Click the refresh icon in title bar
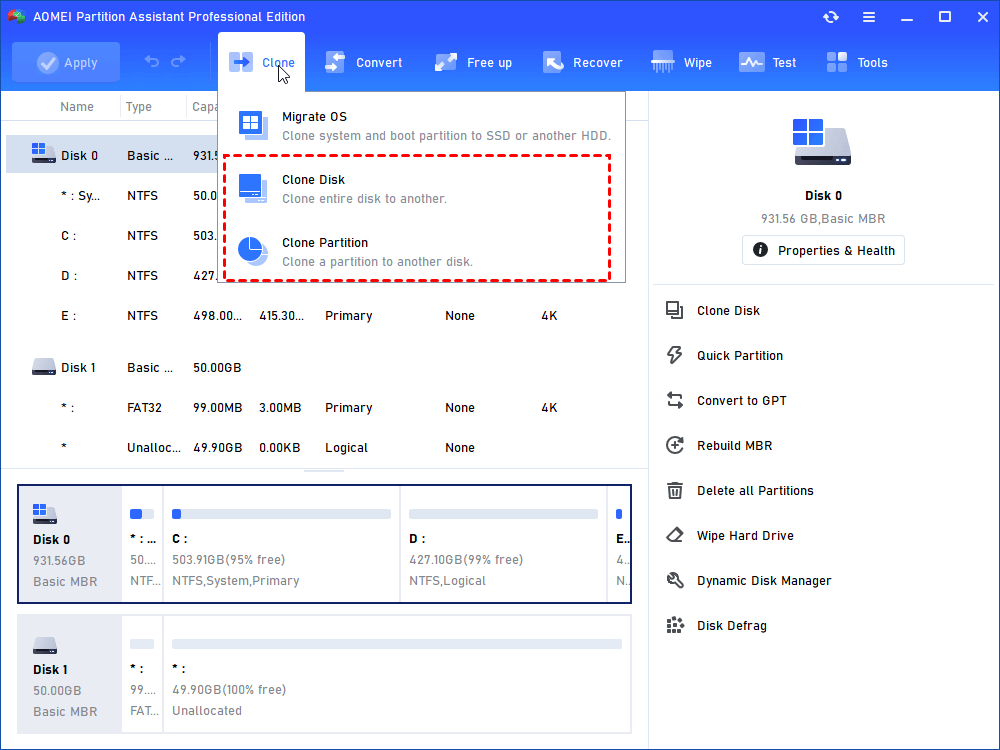The image size is (1000, 750). tap(830, 17)
